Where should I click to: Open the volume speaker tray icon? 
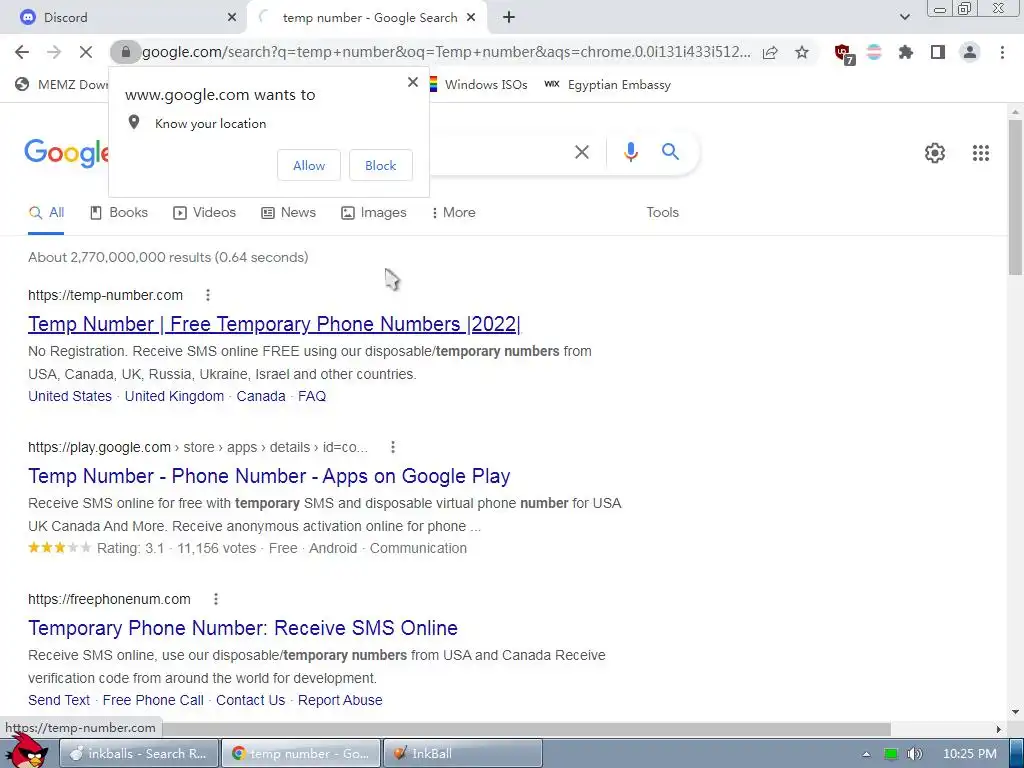(915, 754)
